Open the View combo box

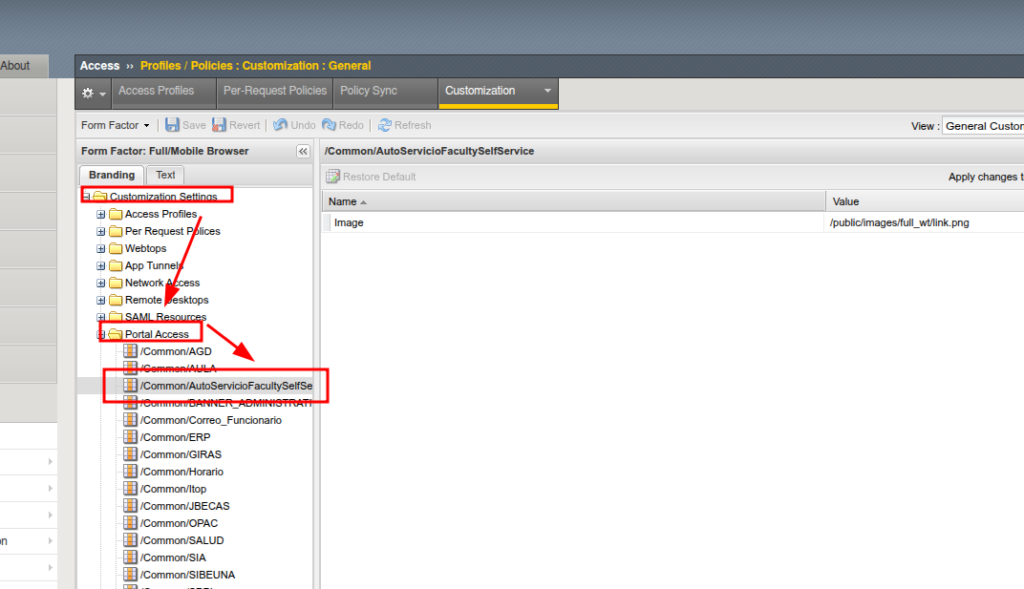coord(982,126)
